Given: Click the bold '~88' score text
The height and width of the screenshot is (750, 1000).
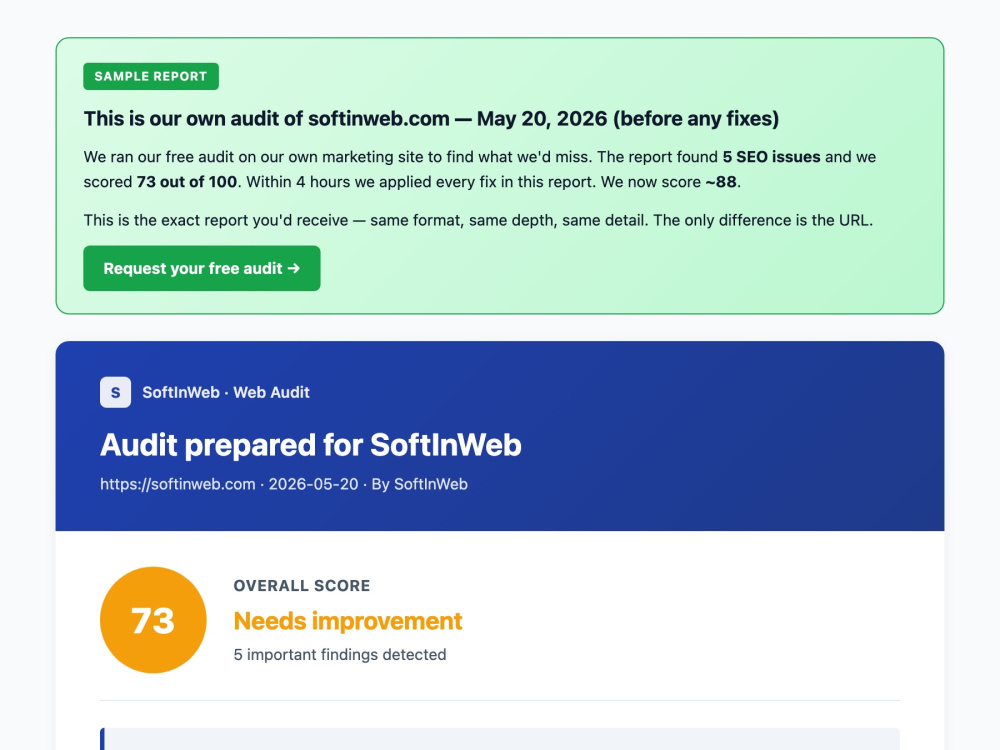Looking at the screenshot, I should click(721, 182).
